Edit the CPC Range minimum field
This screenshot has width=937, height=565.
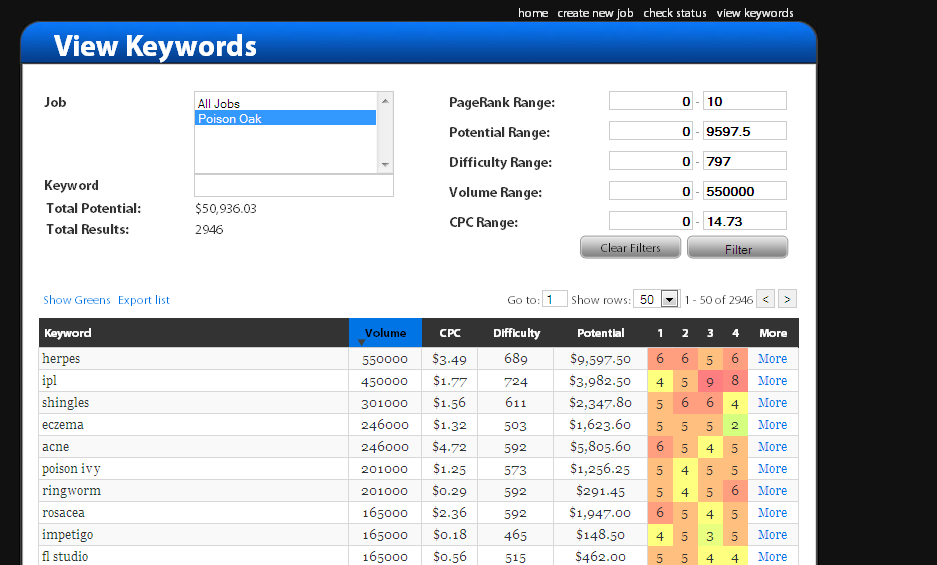tap(651, 221)
